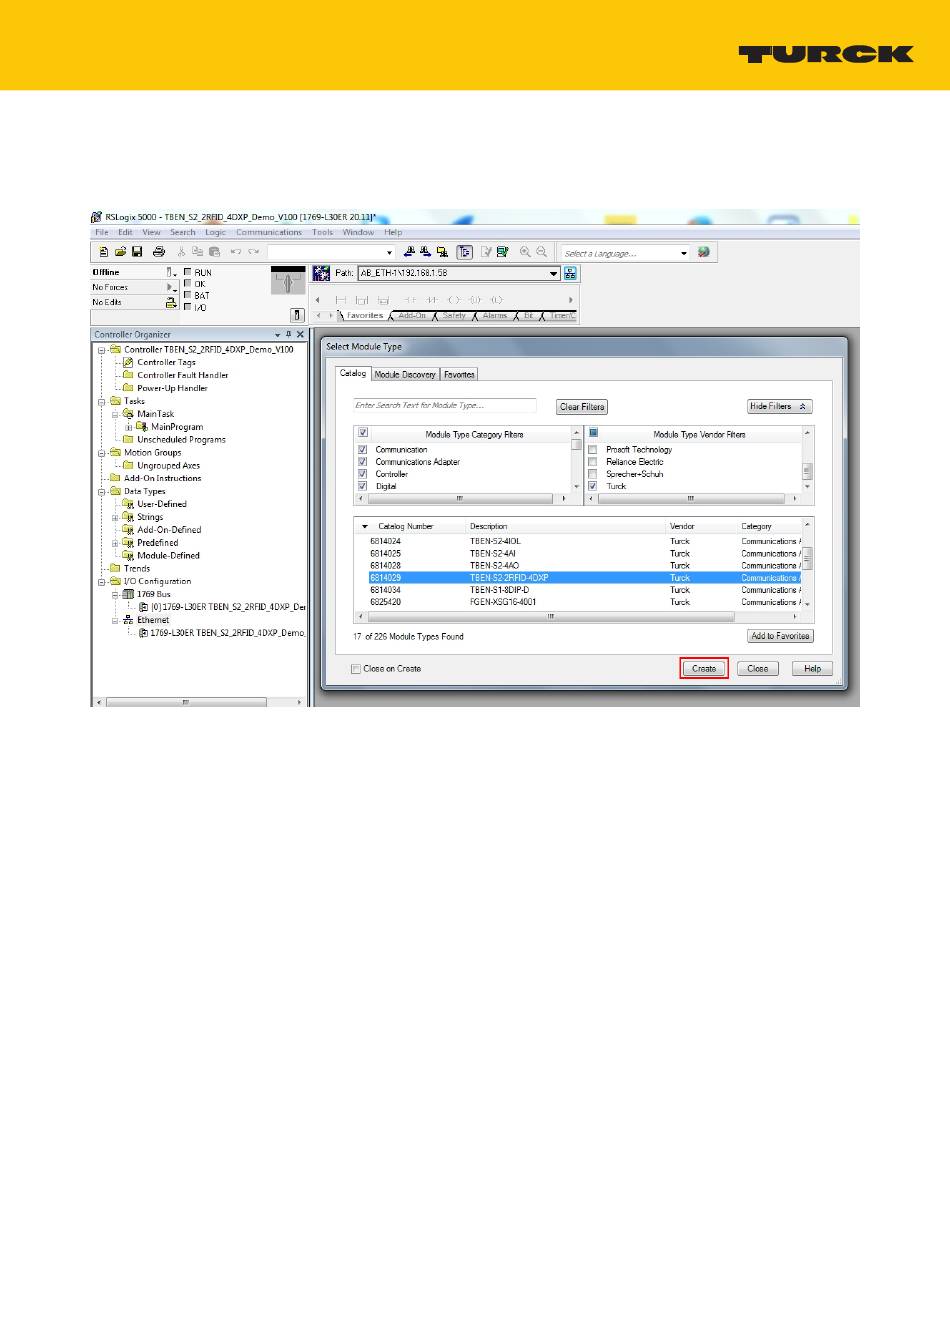Open the File menu
This screenshot has height=1344, width=950.
coord(101,232)
